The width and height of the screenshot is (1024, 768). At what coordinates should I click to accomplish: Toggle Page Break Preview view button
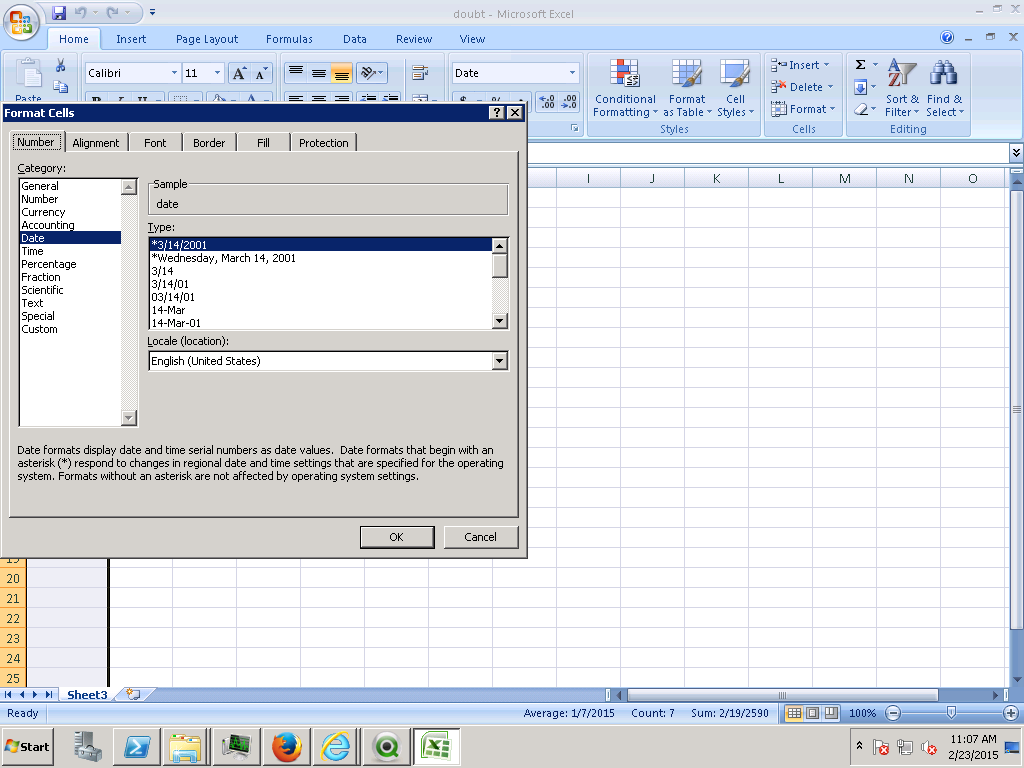tap(830, 713)
